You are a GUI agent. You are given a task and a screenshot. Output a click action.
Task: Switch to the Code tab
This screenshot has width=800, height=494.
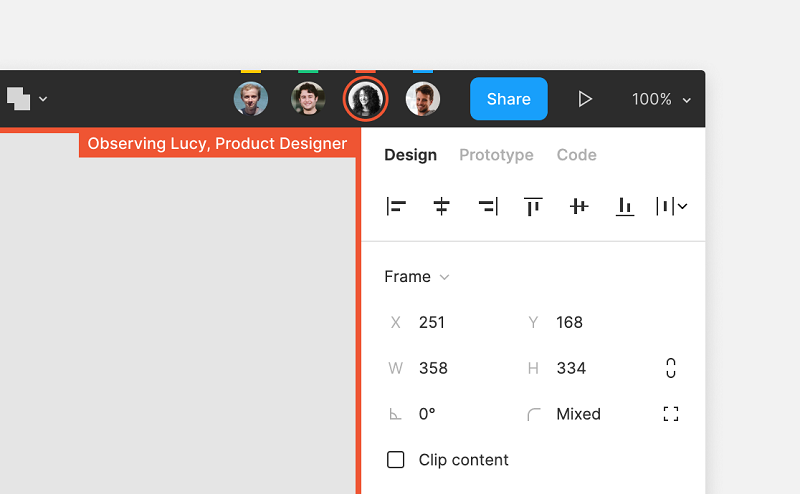(x=577, y=155)
